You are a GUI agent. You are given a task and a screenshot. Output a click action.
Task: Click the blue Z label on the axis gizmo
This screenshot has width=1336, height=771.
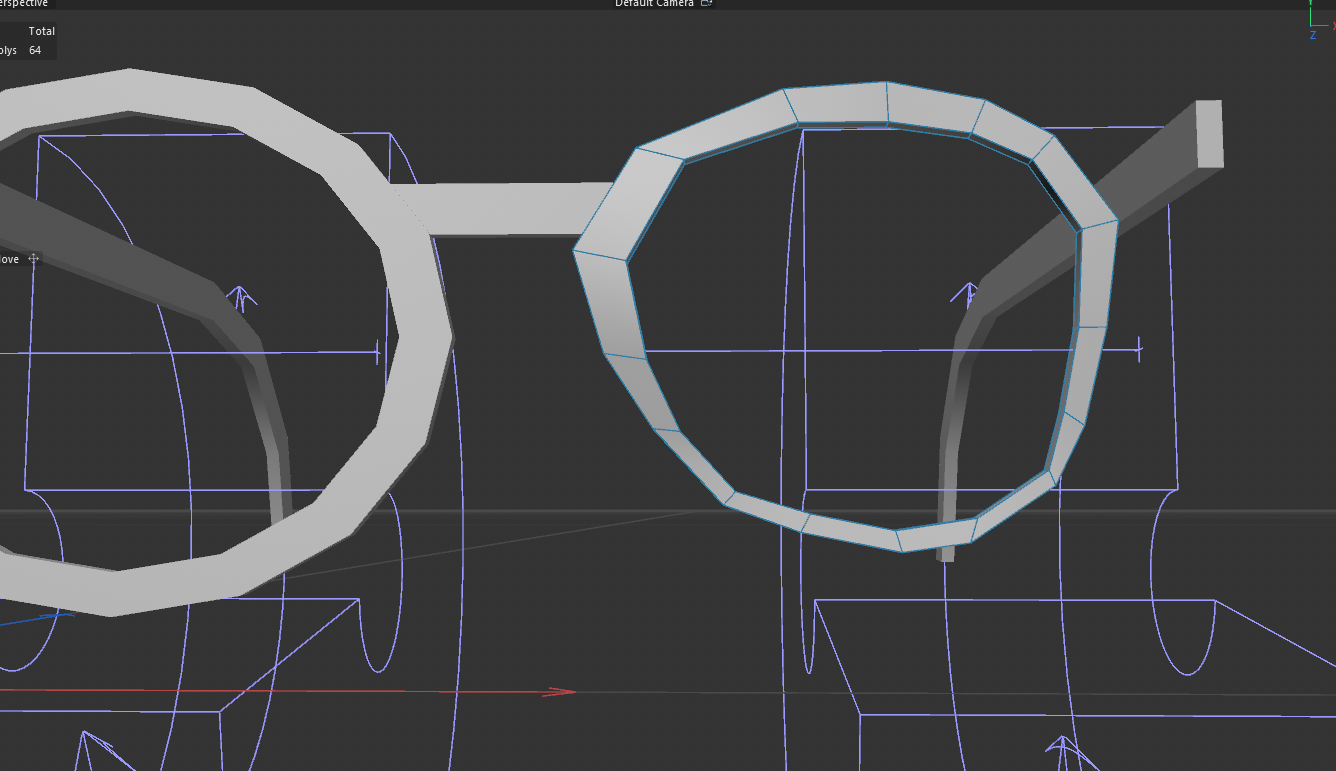pos(1313,35)
